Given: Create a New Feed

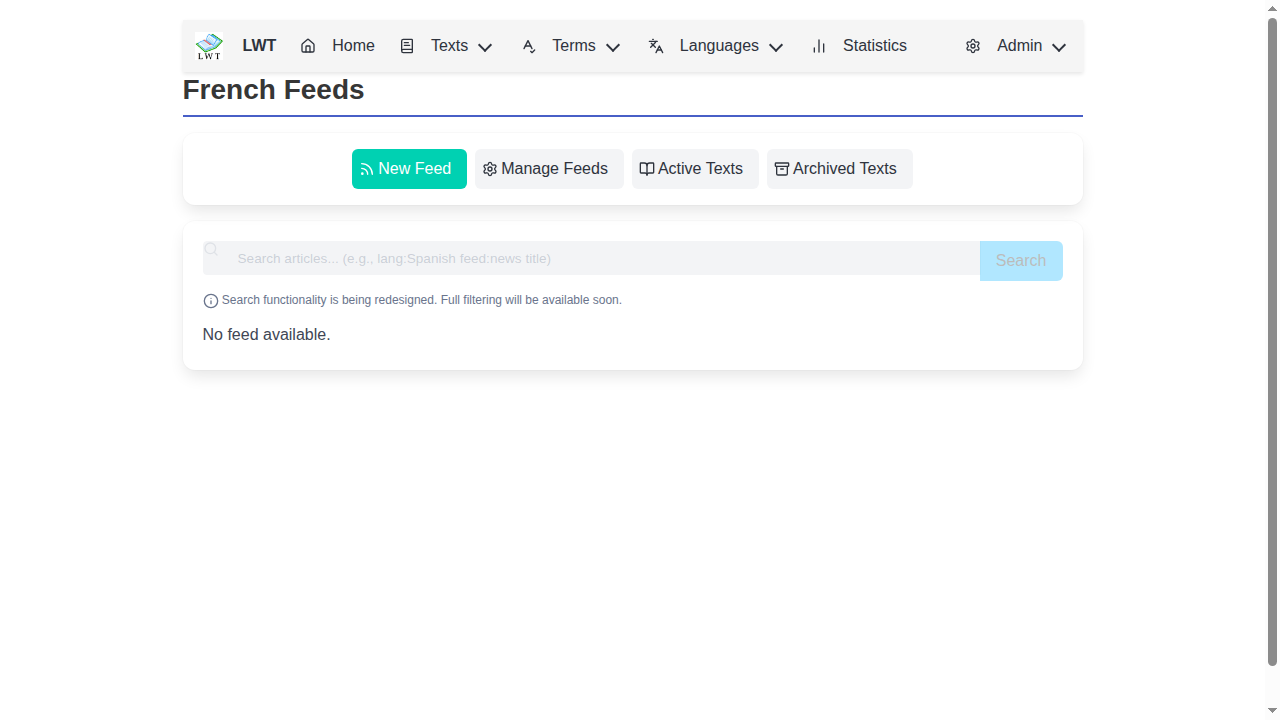Looking at the screenshot, I should (x=414, y=168).
